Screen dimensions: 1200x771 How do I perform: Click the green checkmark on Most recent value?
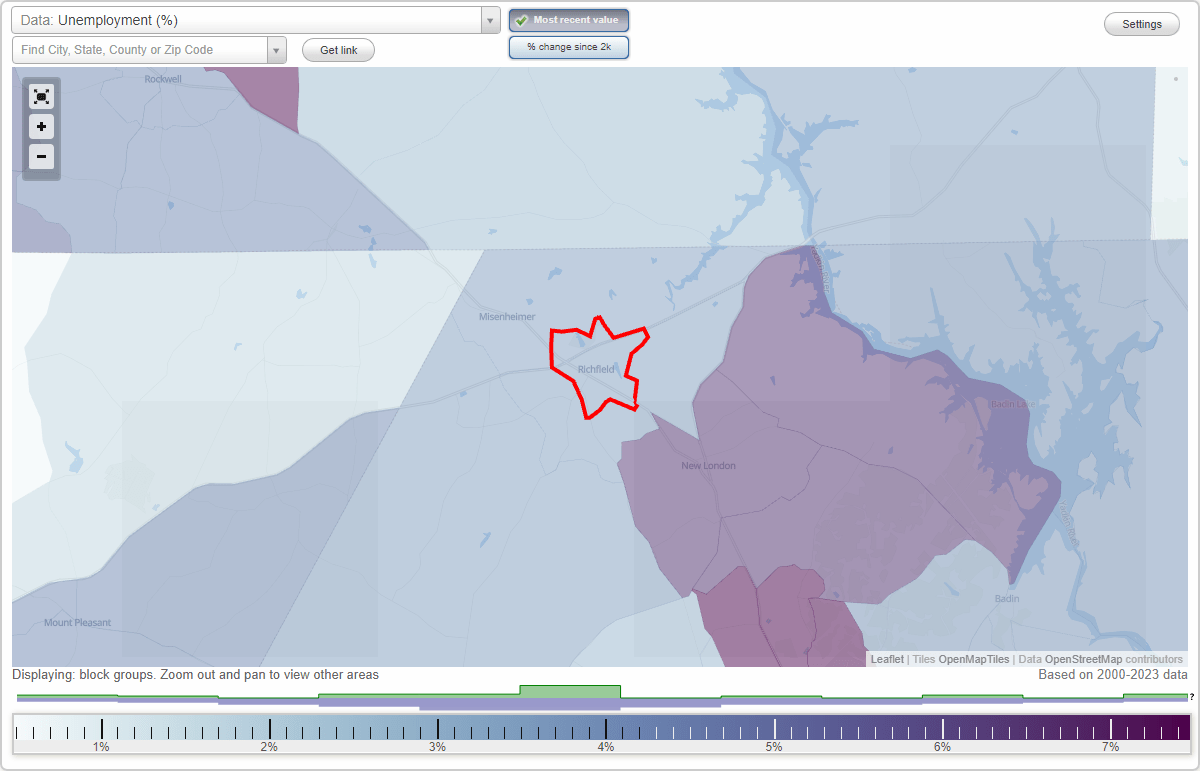[520, 20]
